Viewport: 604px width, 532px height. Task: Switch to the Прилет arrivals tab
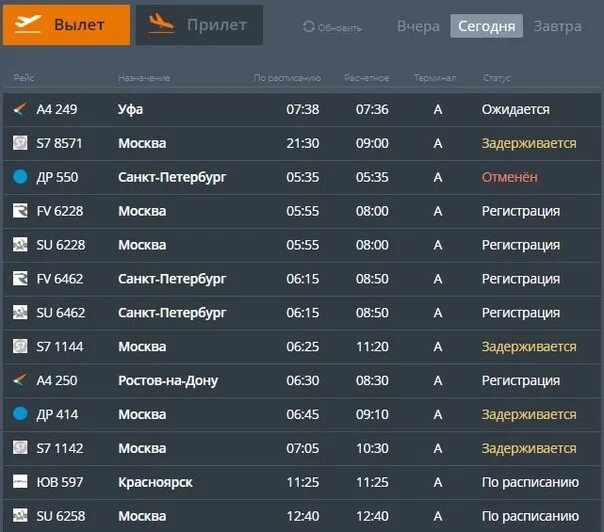199,25
